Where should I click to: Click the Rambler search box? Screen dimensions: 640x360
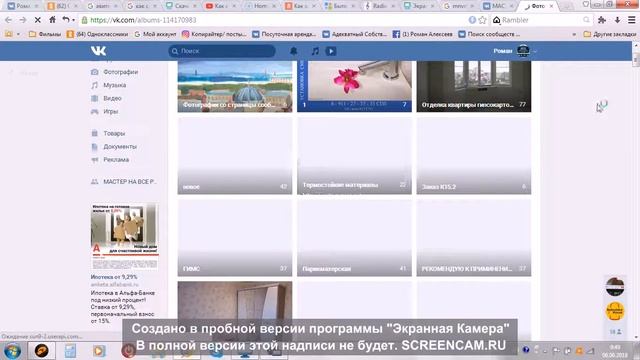click(541, 20)
